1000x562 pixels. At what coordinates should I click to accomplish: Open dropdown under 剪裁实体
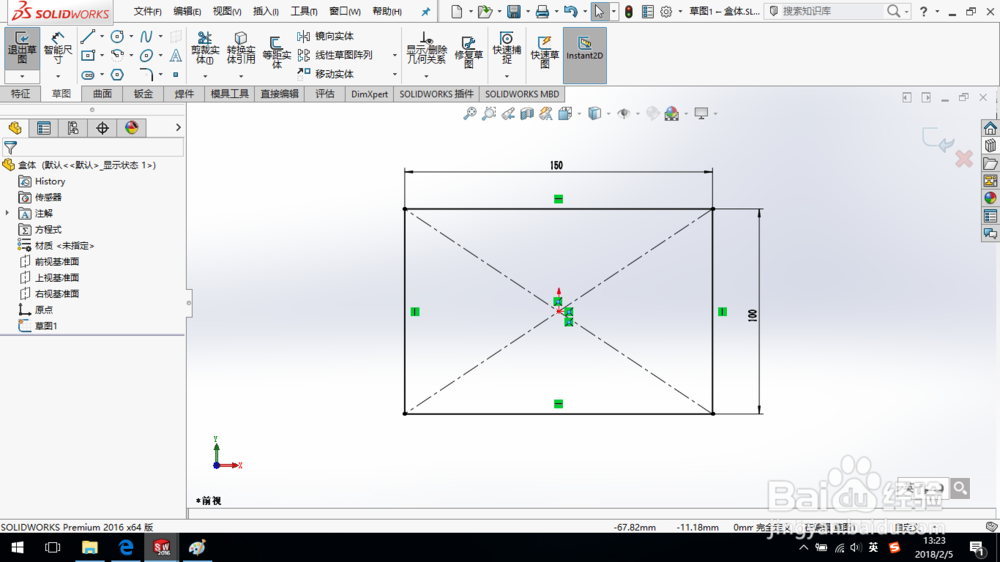click(205, 77)
